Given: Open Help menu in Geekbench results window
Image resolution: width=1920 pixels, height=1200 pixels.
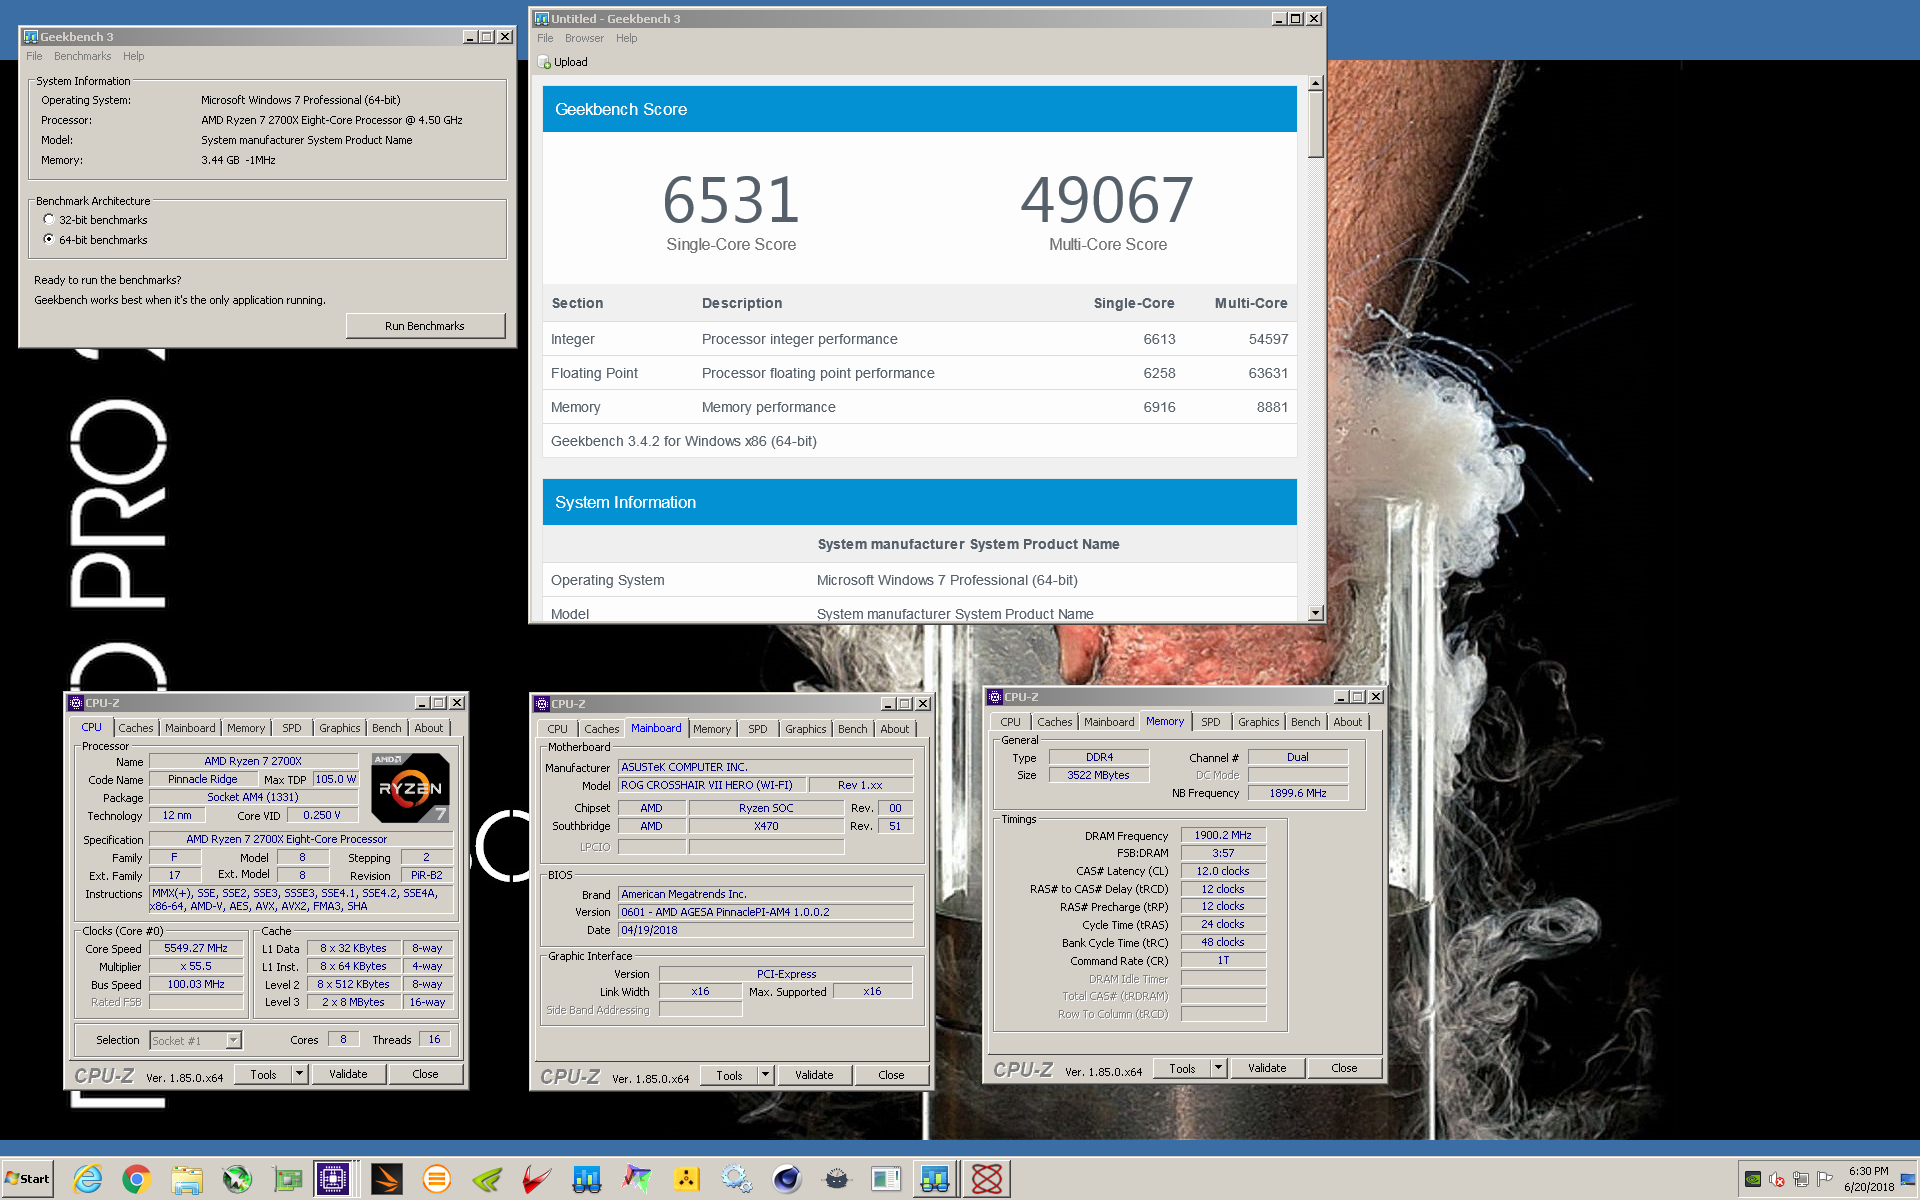Looking at the screenshot, I should (x=626, y=38).
